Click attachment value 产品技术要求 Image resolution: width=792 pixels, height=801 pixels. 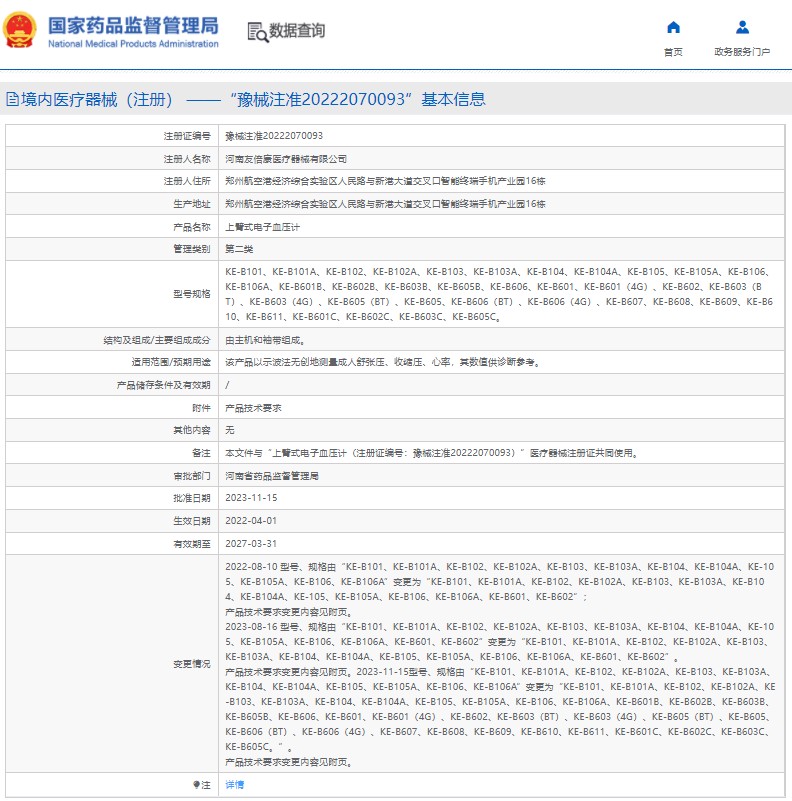pyautogui.click(x=253, y=408)
